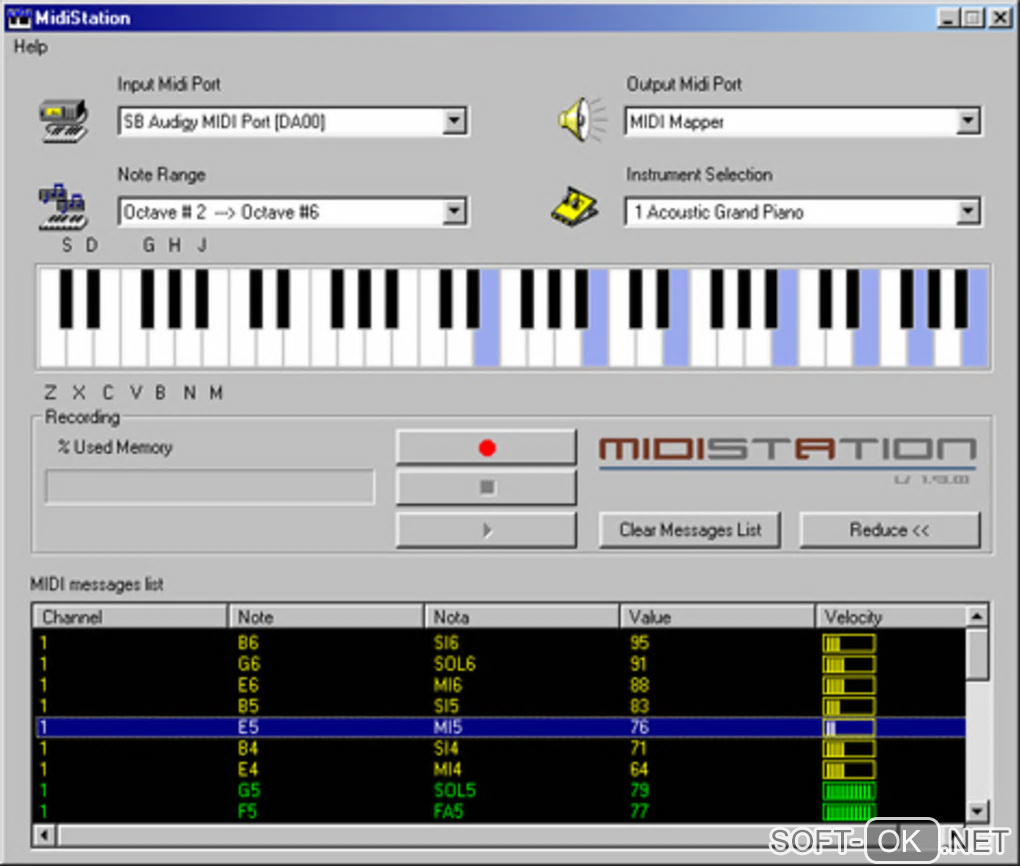
Task: Click the first highlighted blue piano key
Action: click(x=487, y=348)
